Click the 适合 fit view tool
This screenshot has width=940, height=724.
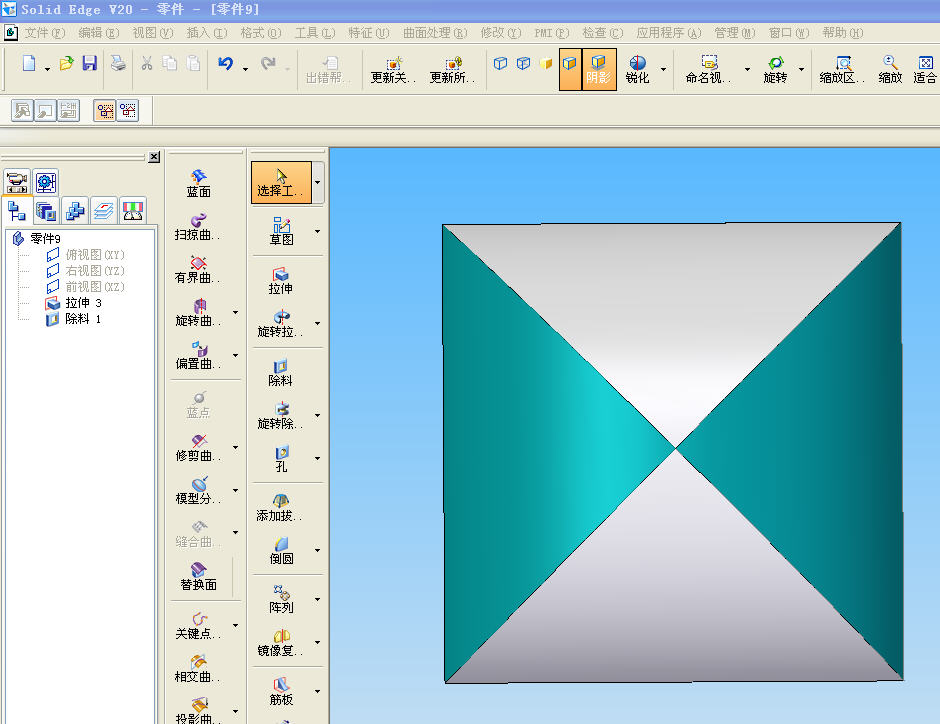coord(925,70)
